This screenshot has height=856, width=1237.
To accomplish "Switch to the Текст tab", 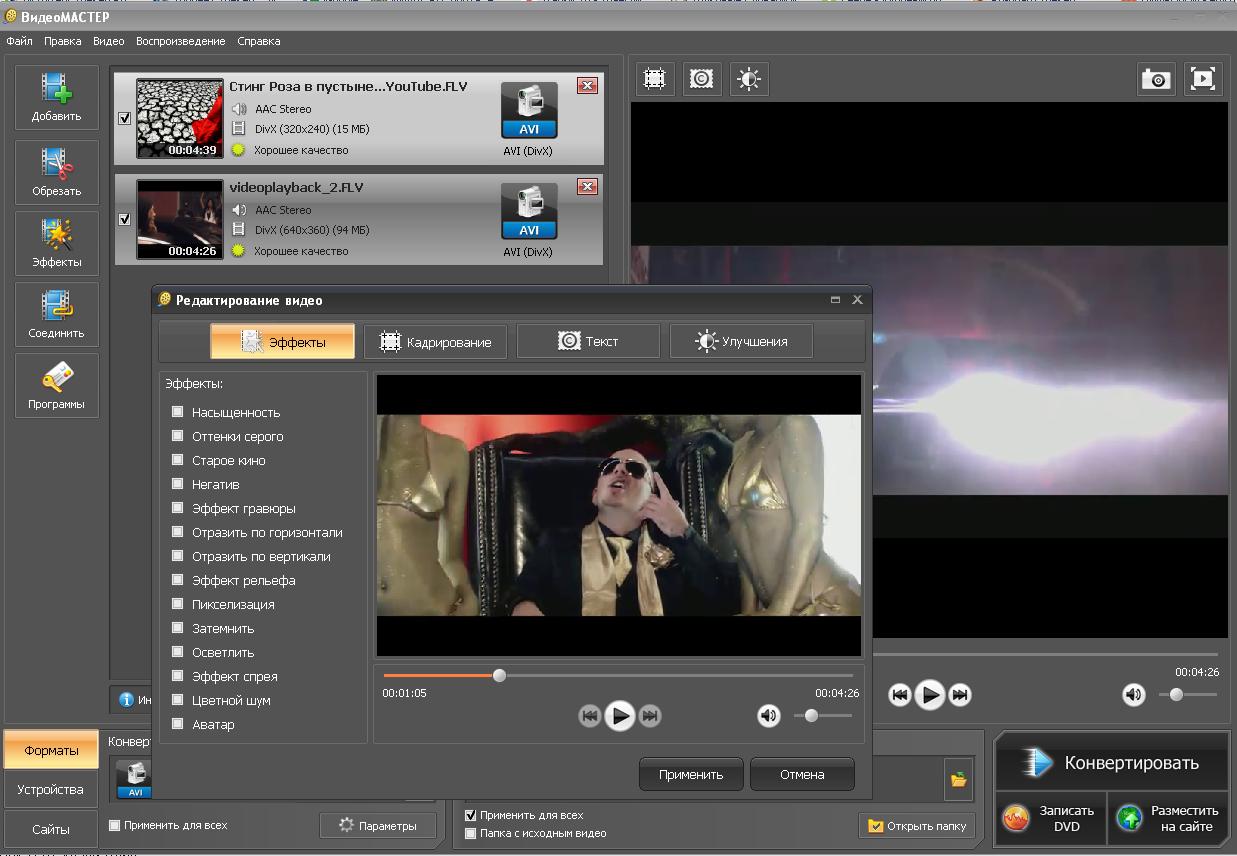I will pos(588,341).
